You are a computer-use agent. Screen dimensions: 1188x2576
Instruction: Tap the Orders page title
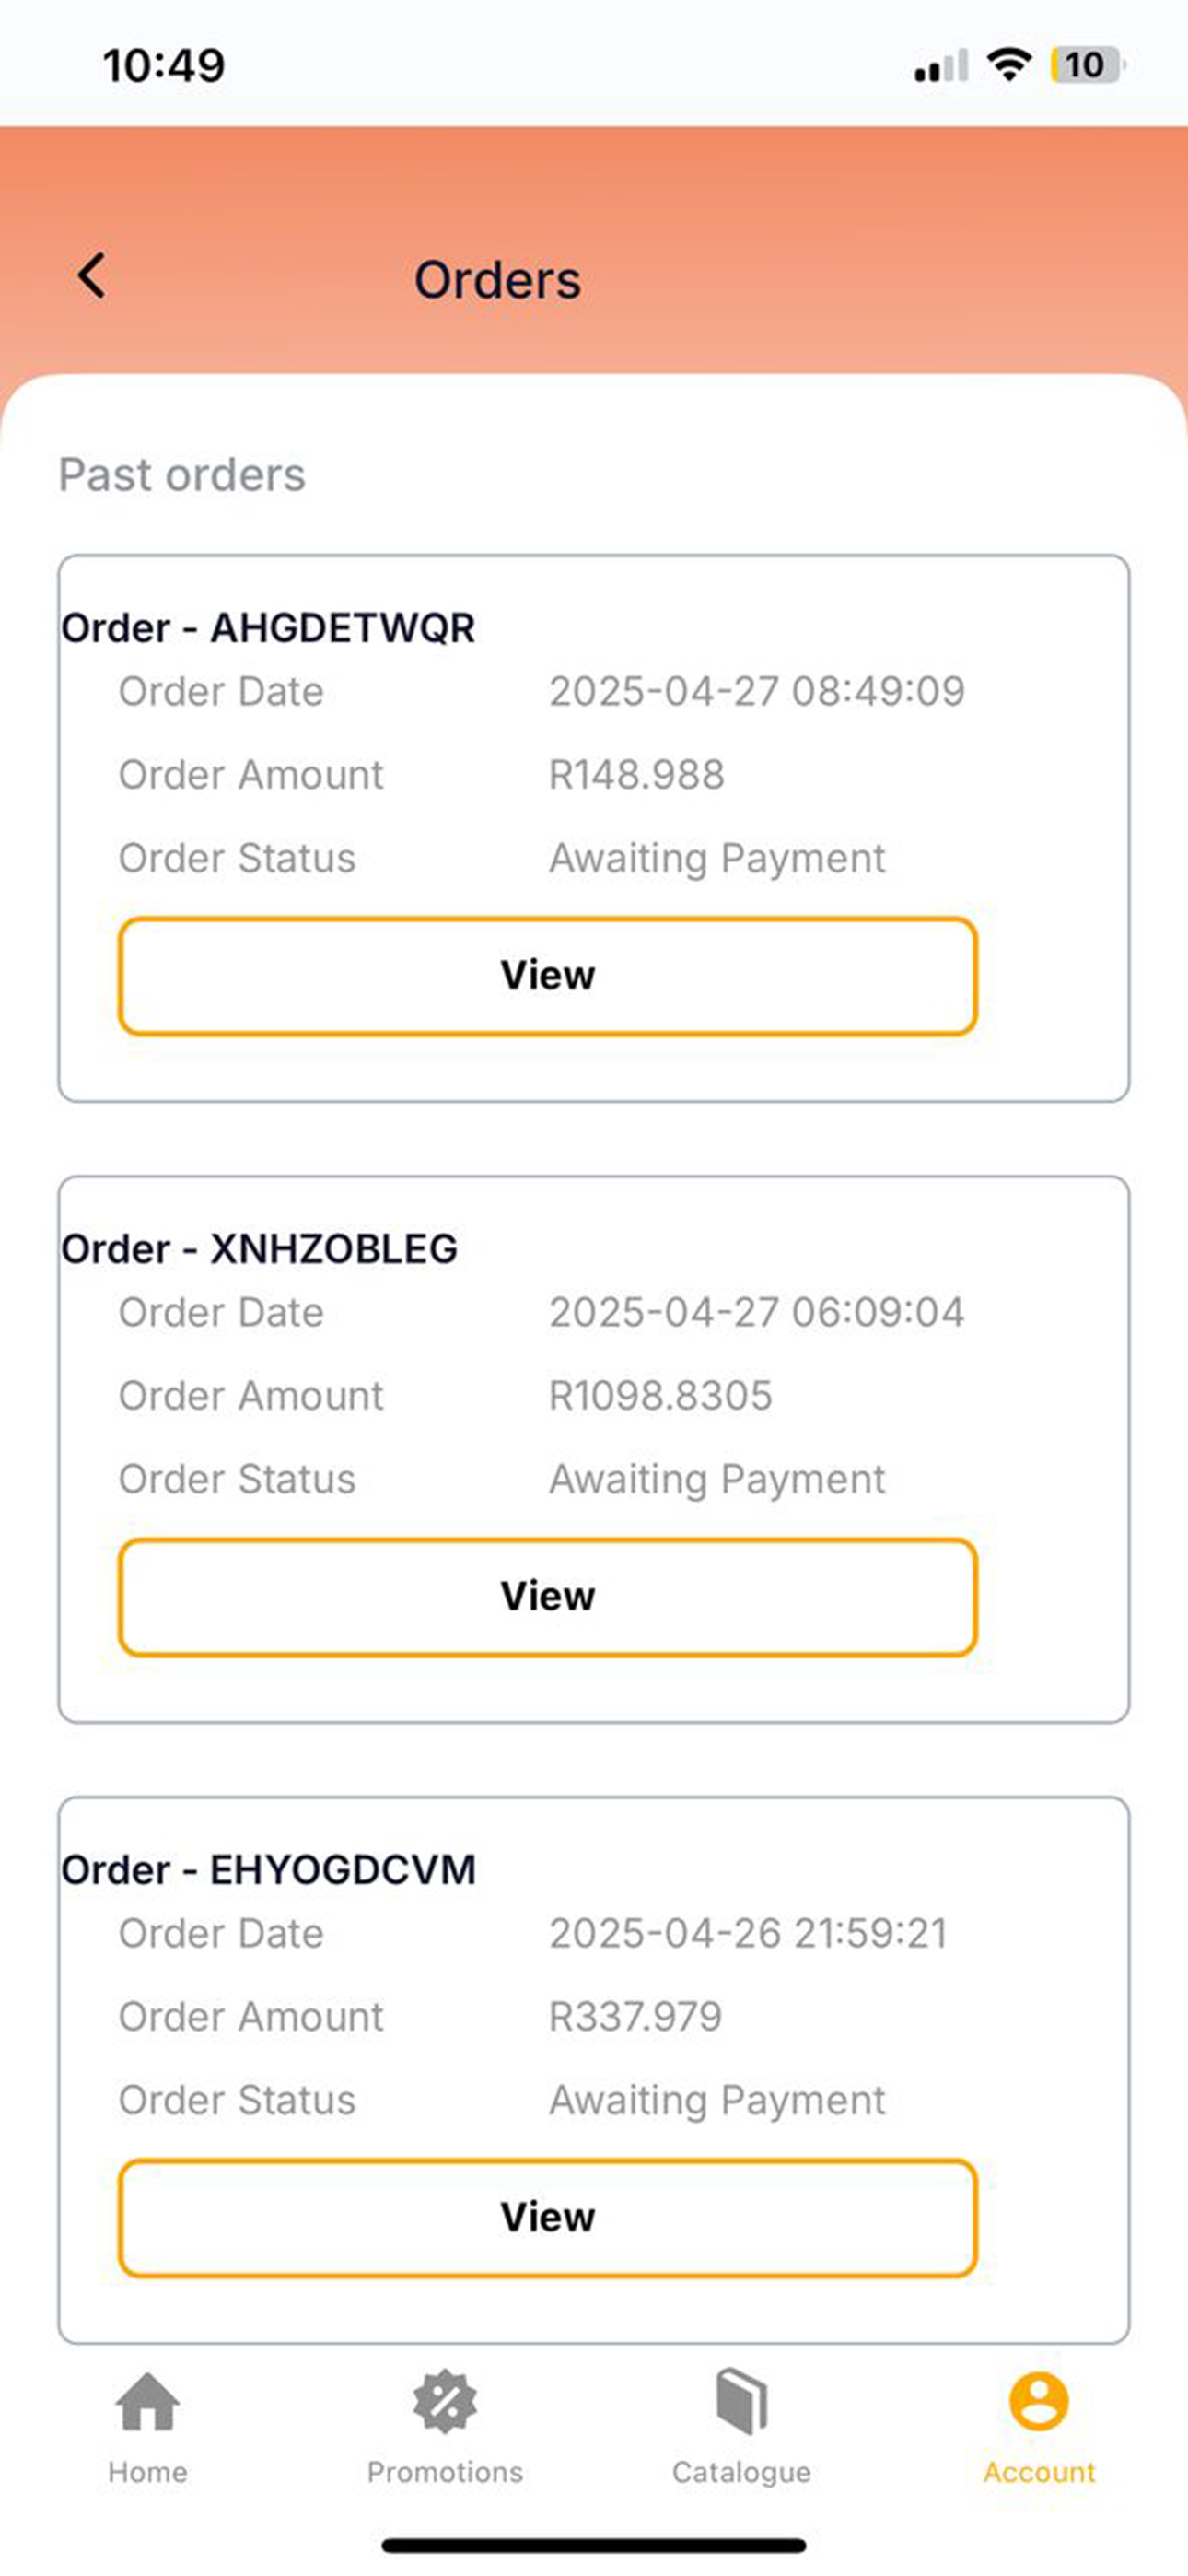497,280
